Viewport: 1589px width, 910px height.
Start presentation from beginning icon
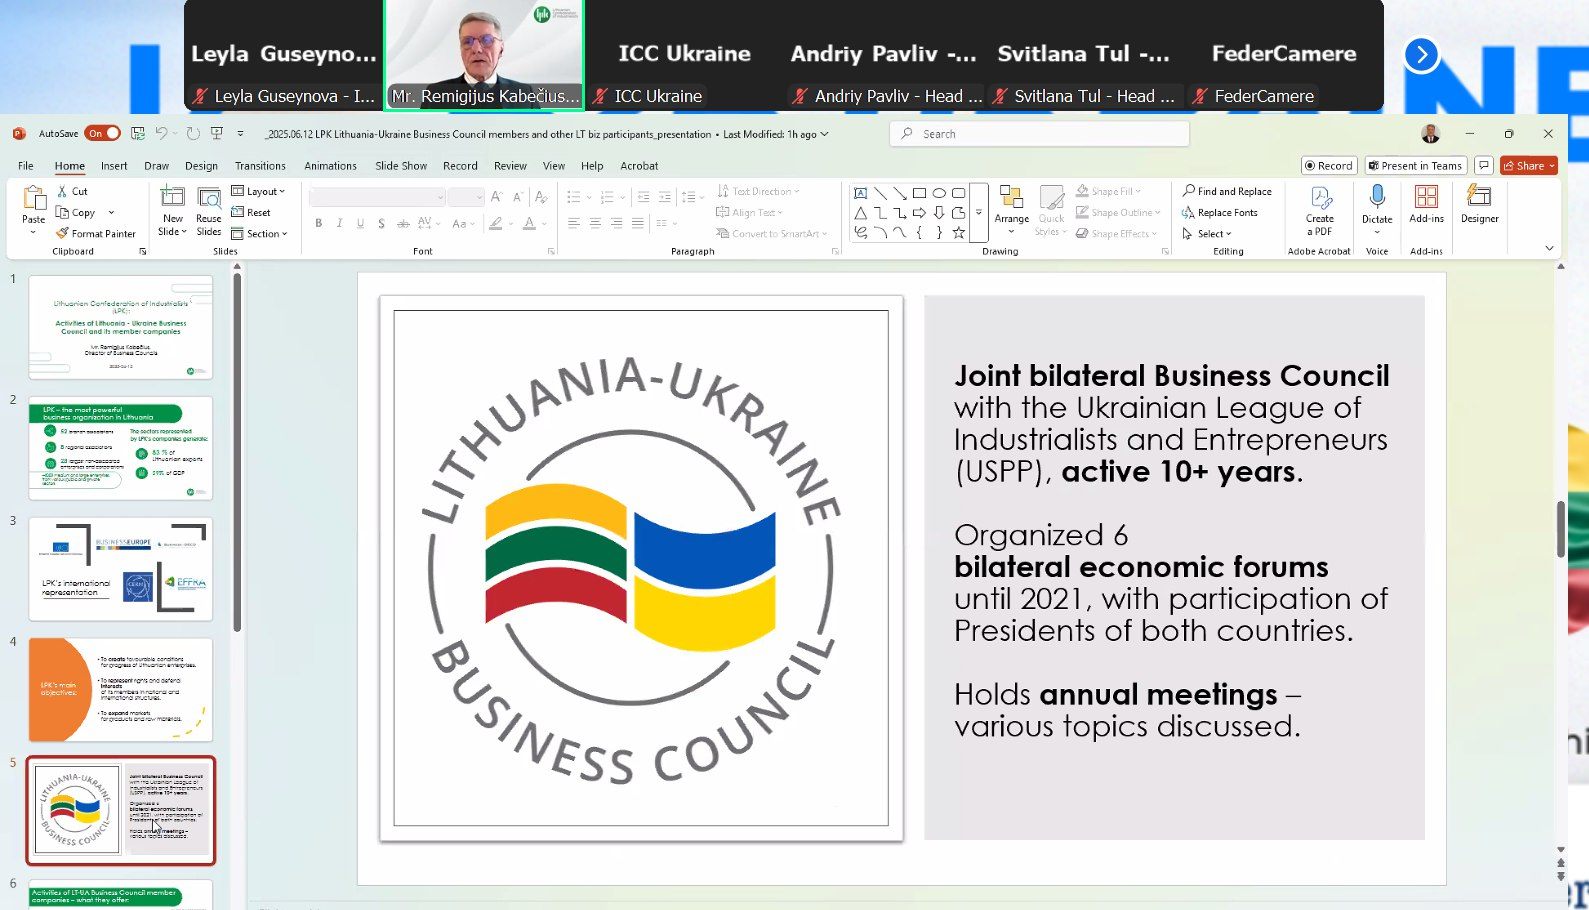tap(216, 133)
